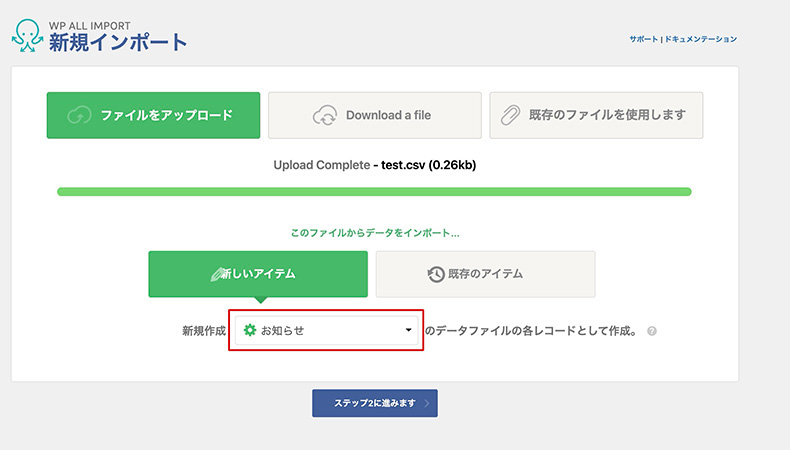Click the のデータファイルの各レコードとして作成 text
Screen dimensions: 790x450
pos(532,331)
